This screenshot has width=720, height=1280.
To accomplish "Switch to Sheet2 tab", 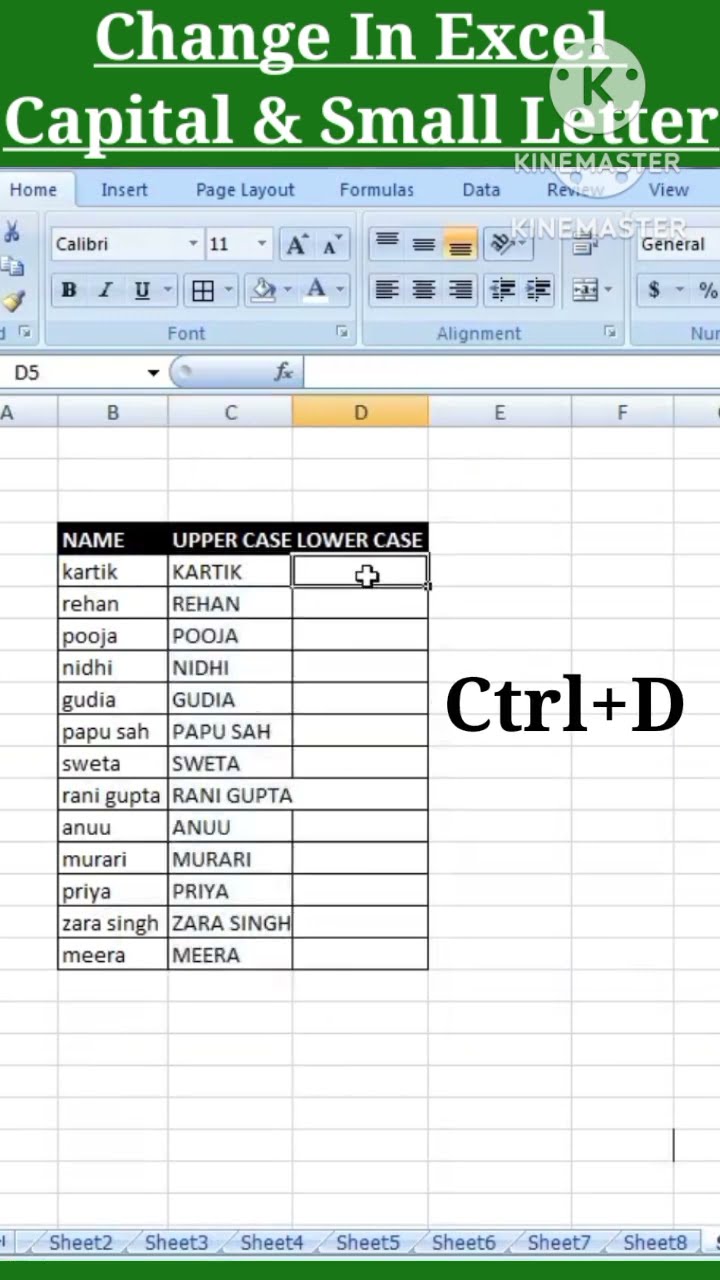I will pos(81,1242).
